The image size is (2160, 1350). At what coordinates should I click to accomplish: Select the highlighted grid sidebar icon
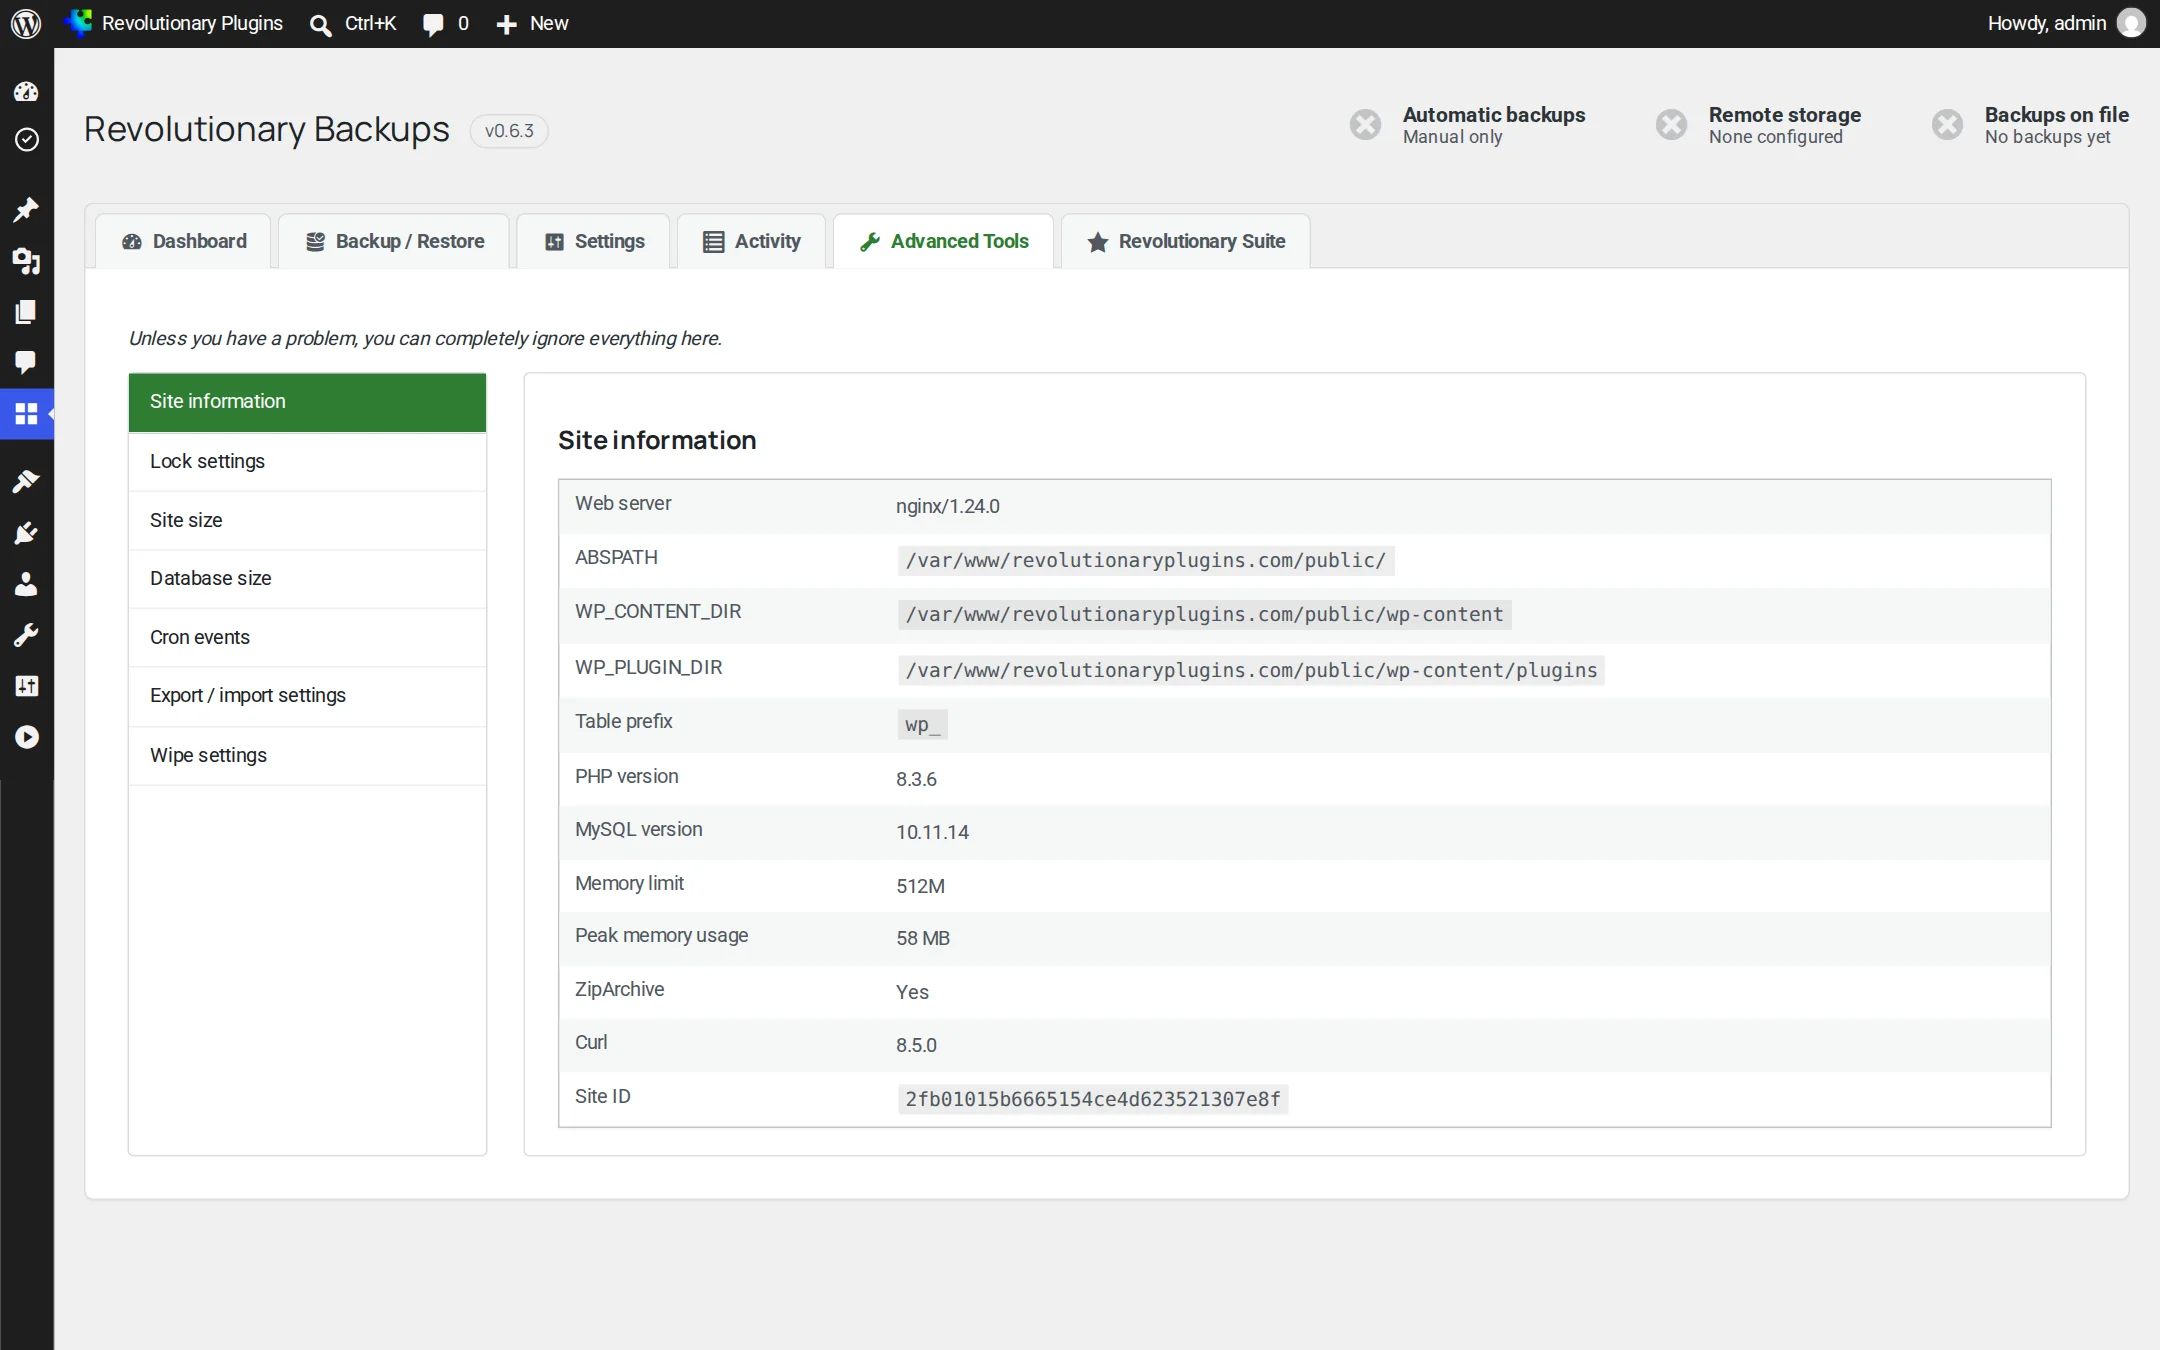tap(26, 413)
